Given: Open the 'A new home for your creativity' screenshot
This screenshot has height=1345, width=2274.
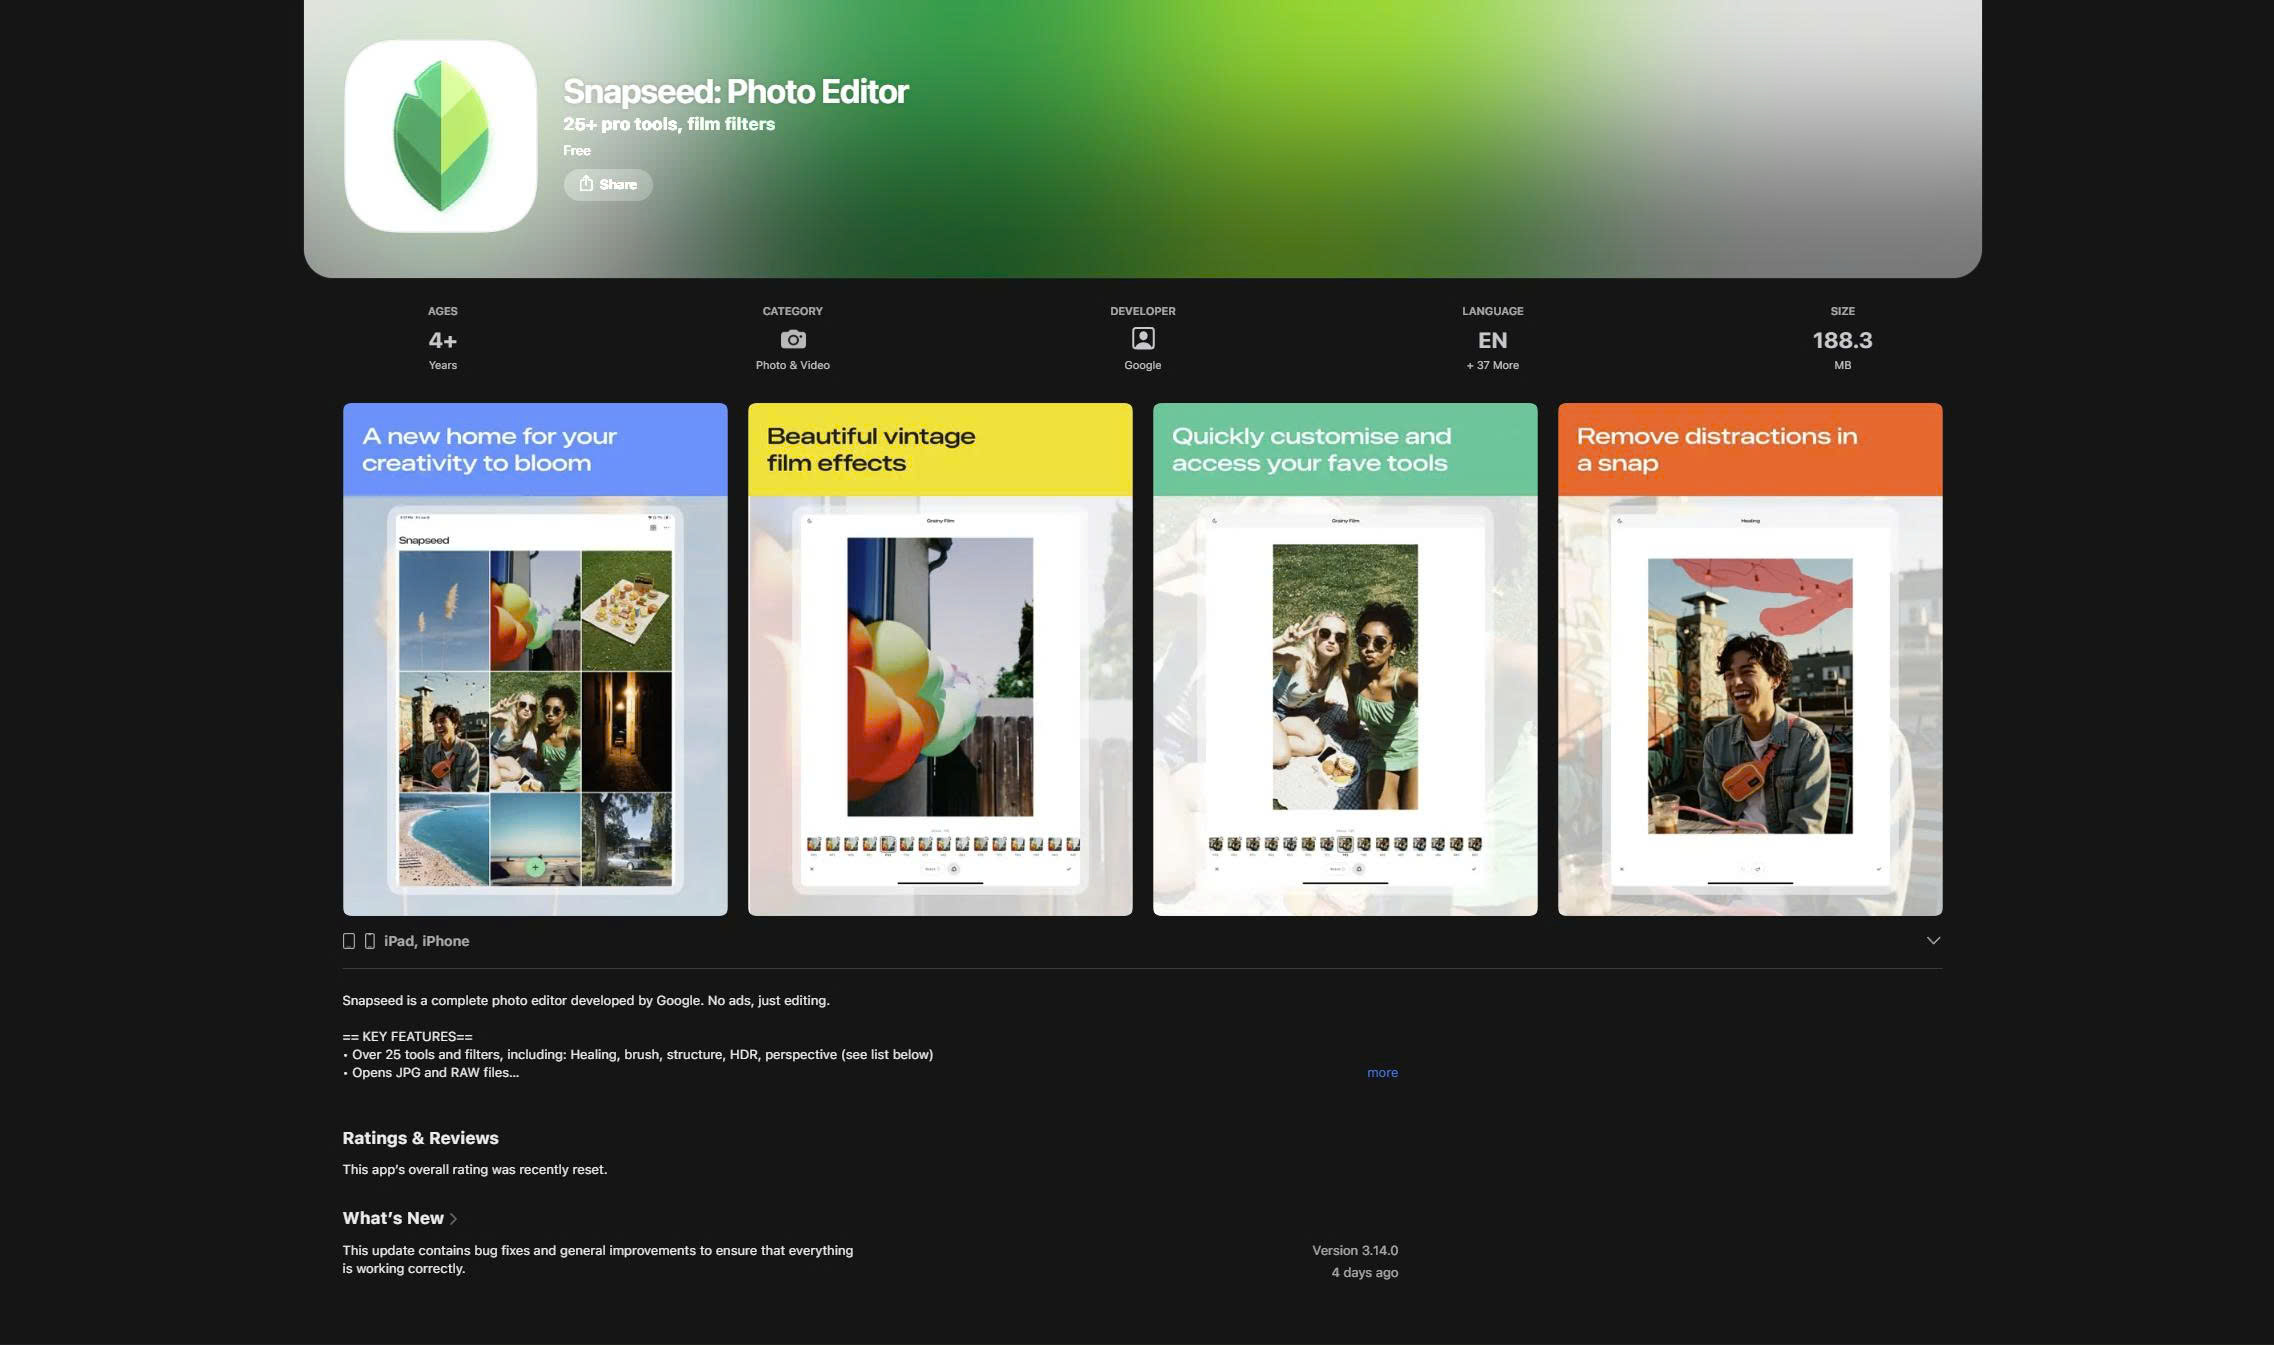Looking at the screenshot, I should pos(535,659).
